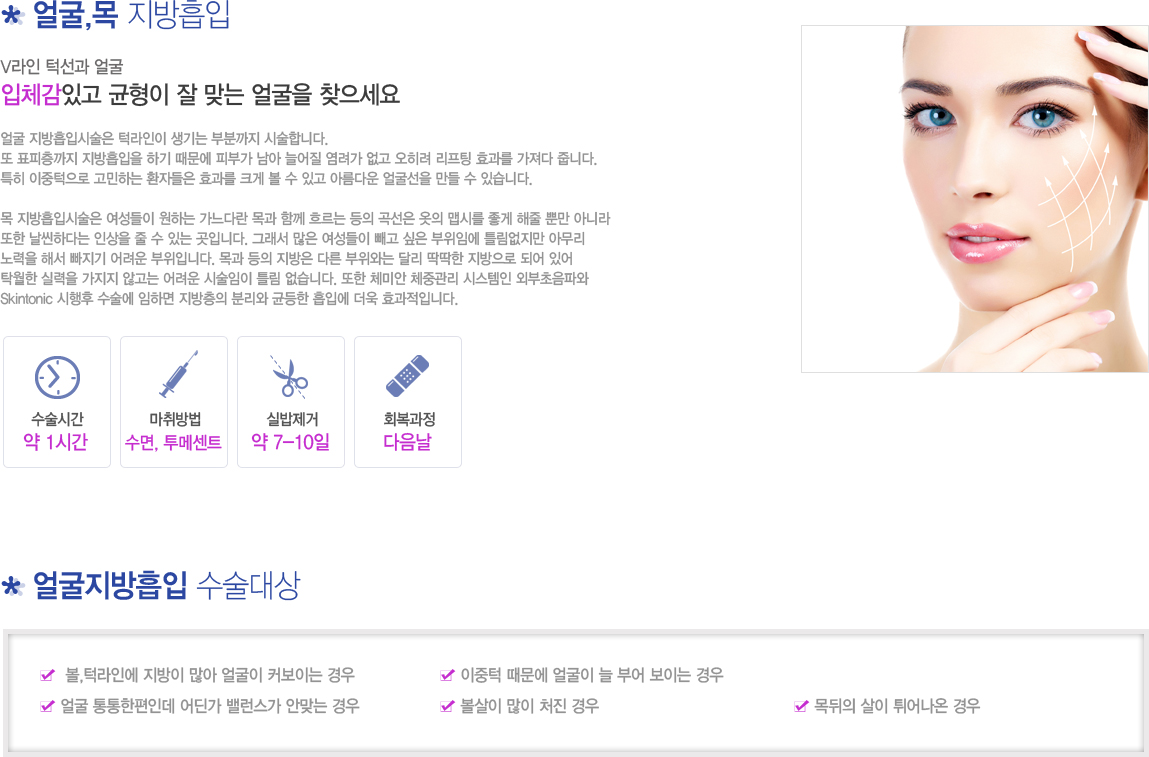Click the checkmark next to 볼살이 많이 처진 경우
The width and height of the screenshot is (1149, 757).
click(x=447, y=706)
